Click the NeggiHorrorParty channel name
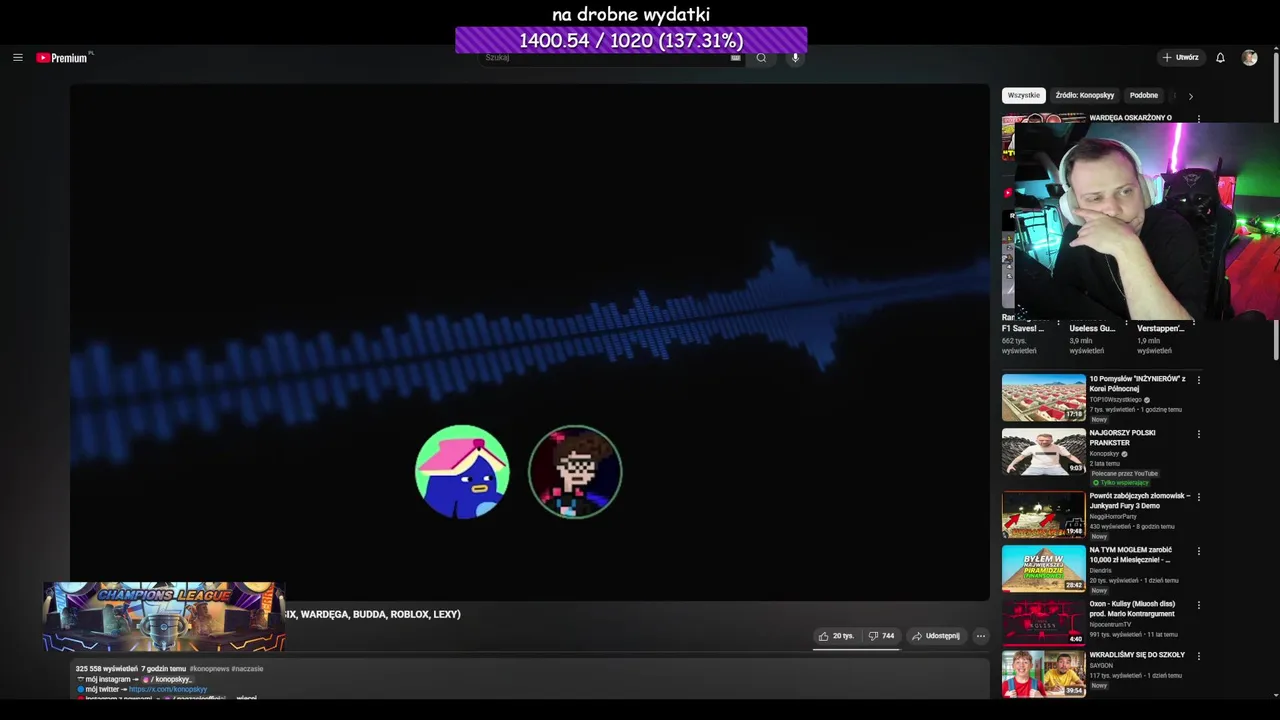 [1113, 517]
